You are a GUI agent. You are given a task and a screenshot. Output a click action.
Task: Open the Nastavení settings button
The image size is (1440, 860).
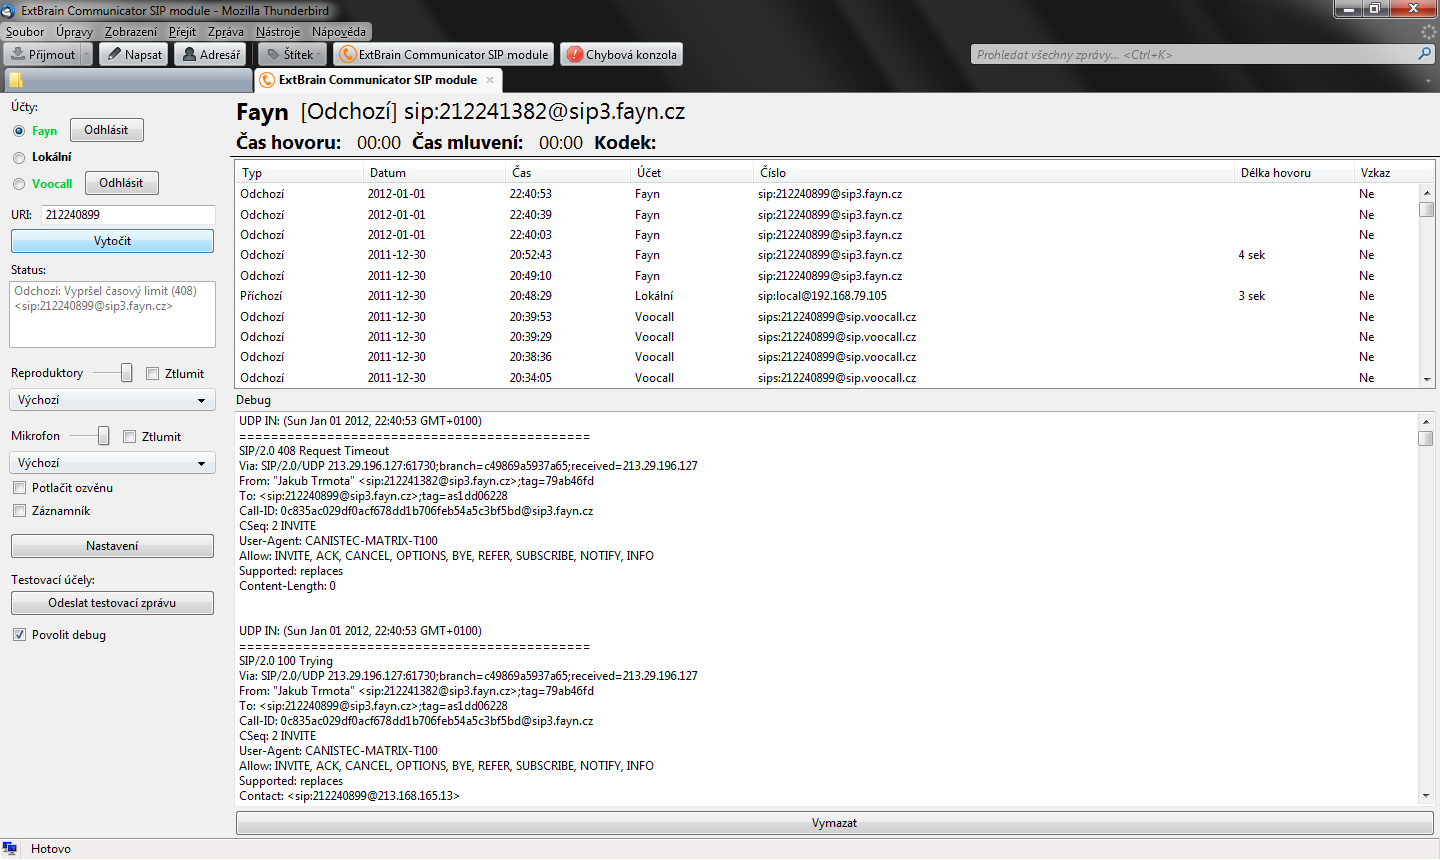(112, 546)
